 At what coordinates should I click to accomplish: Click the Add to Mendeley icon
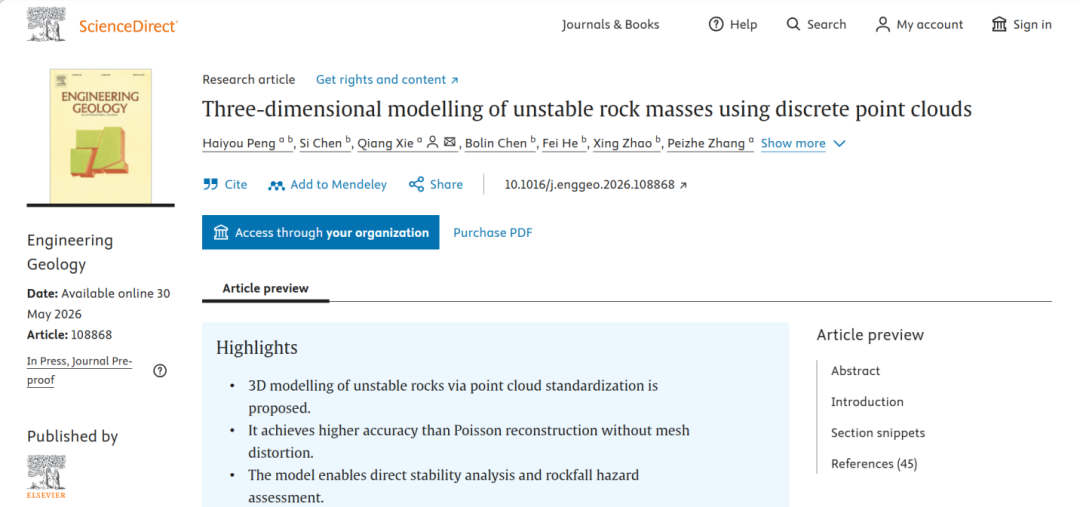[276, 185]
